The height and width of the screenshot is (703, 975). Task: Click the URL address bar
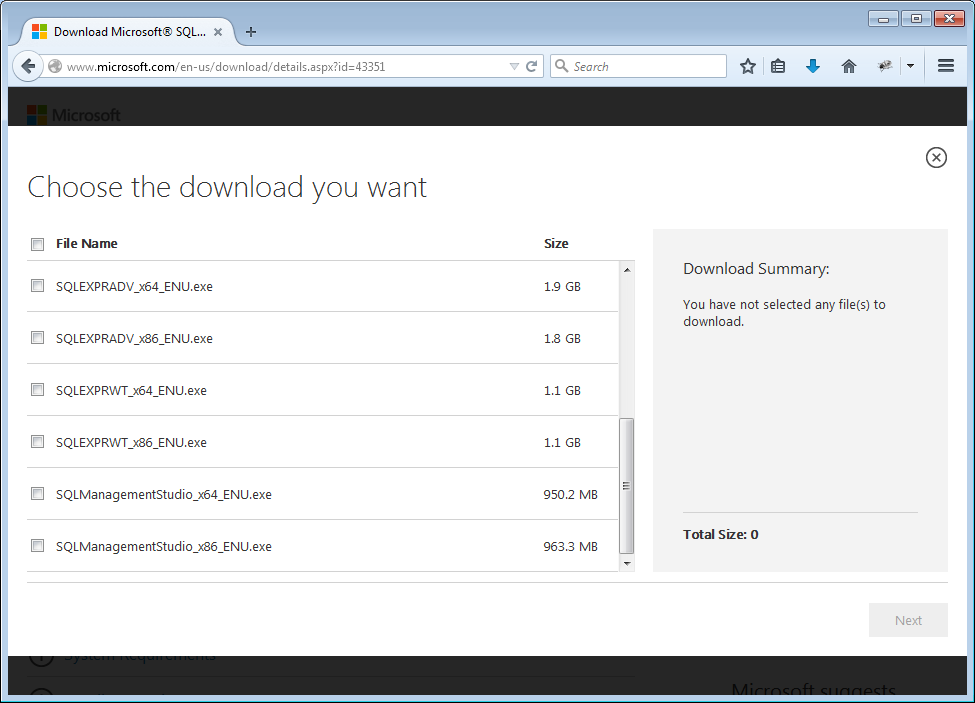coord(286,67)
